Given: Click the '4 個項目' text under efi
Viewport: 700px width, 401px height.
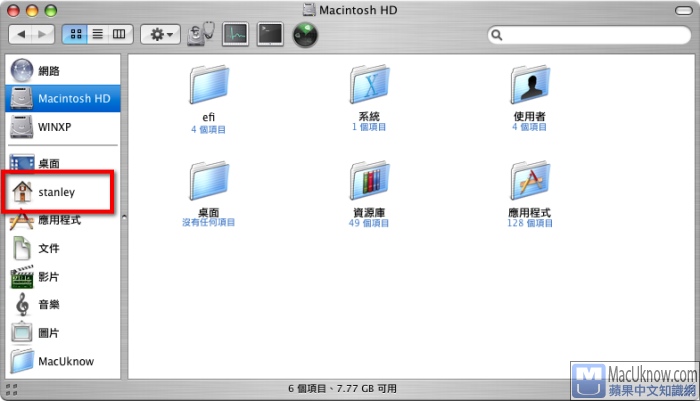Looking at the screenshot, I should (x=208, y=129).
